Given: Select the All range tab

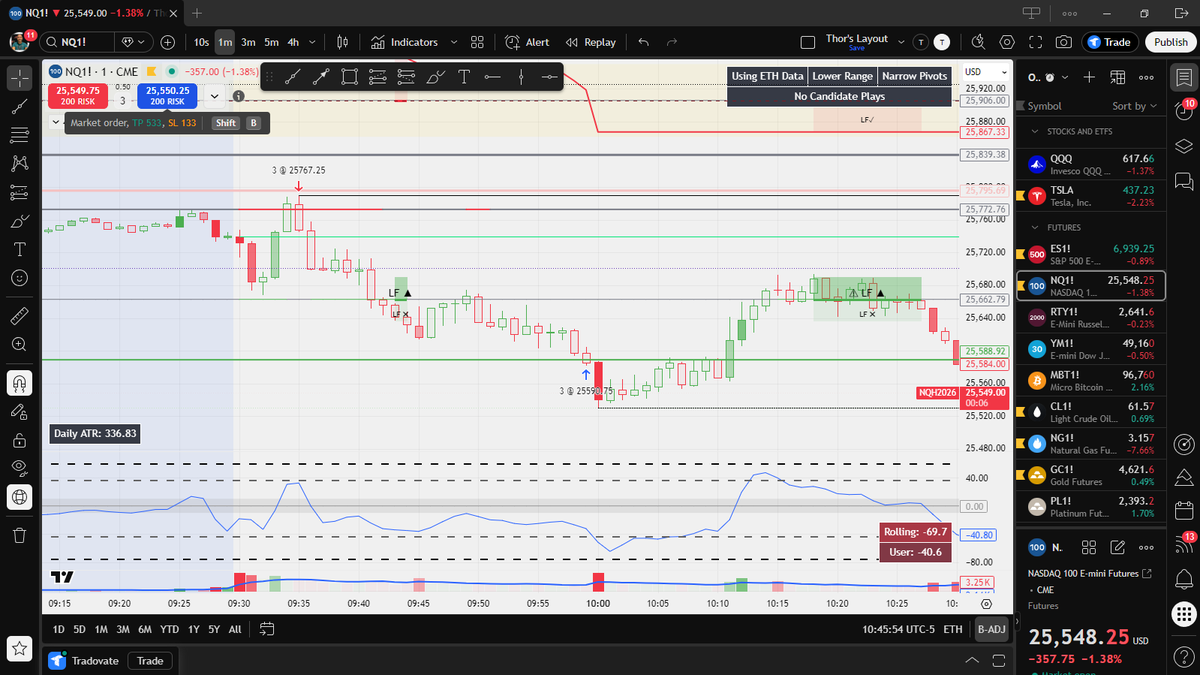Looking at the screenshot, I should pyautogui.click(x=235, y=629).
